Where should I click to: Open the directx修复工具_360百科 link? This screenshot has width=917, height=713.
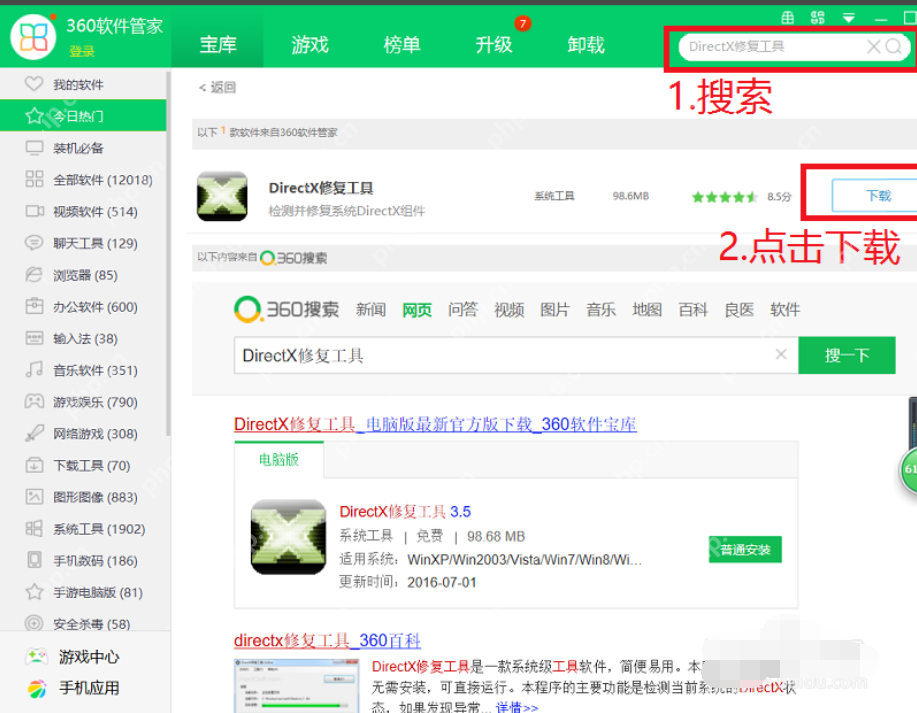pos(327,640)
